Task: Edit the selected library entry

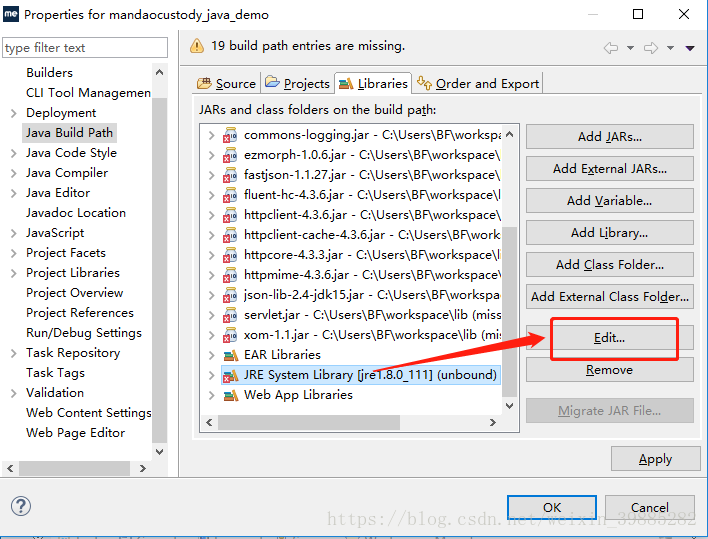Action: click(x=610, y=338)
